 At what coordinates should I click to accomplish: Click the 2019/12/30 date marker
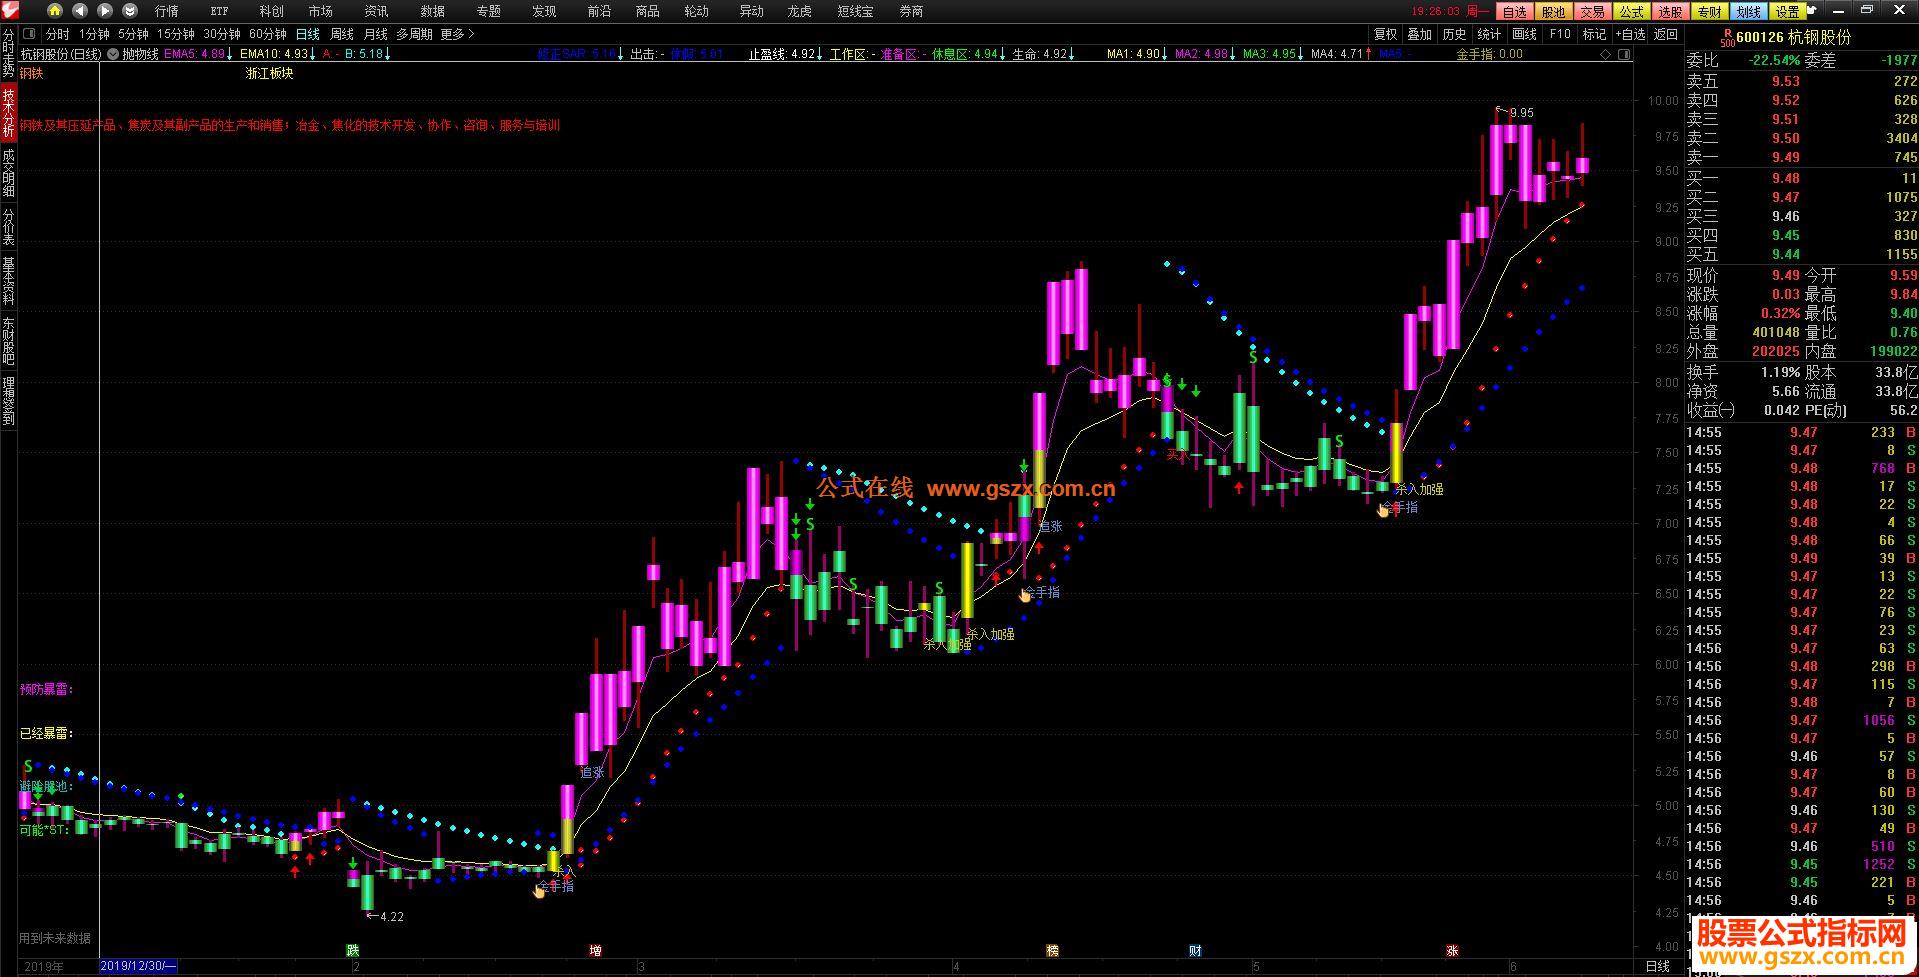pyautogui.click(x=138, y=966)
